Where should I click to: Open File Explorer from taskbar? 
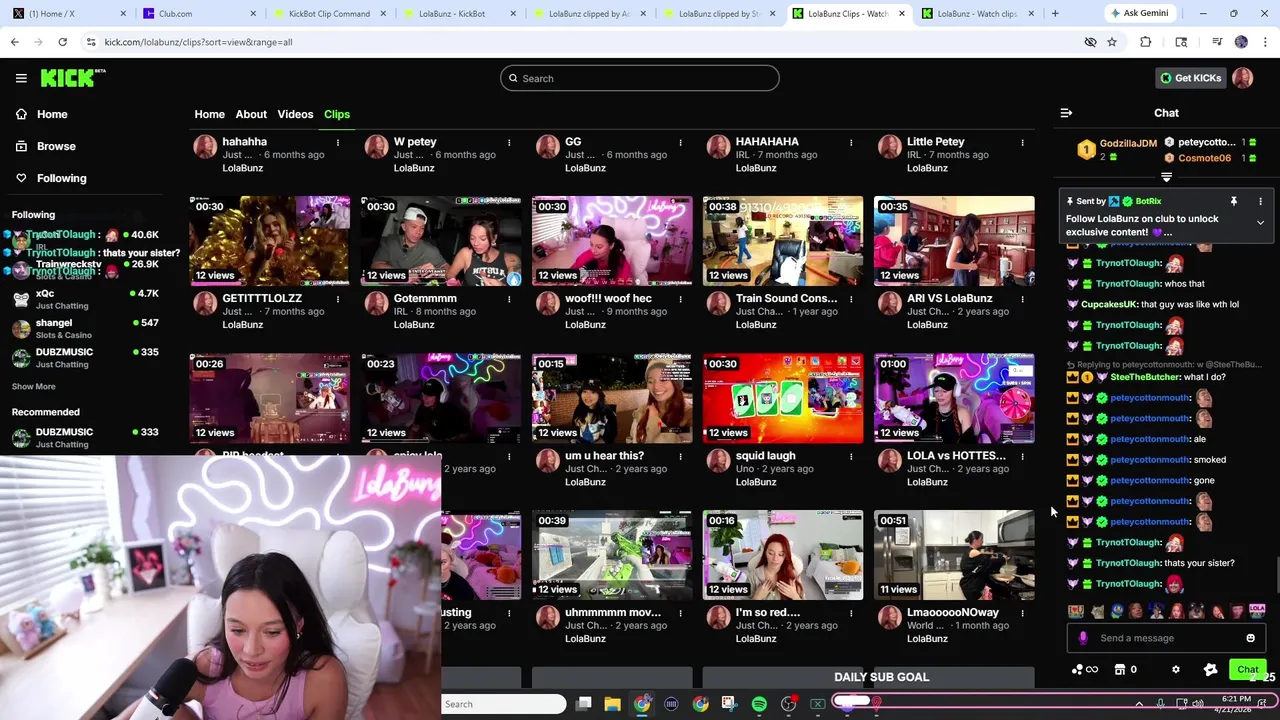point(612,704)
